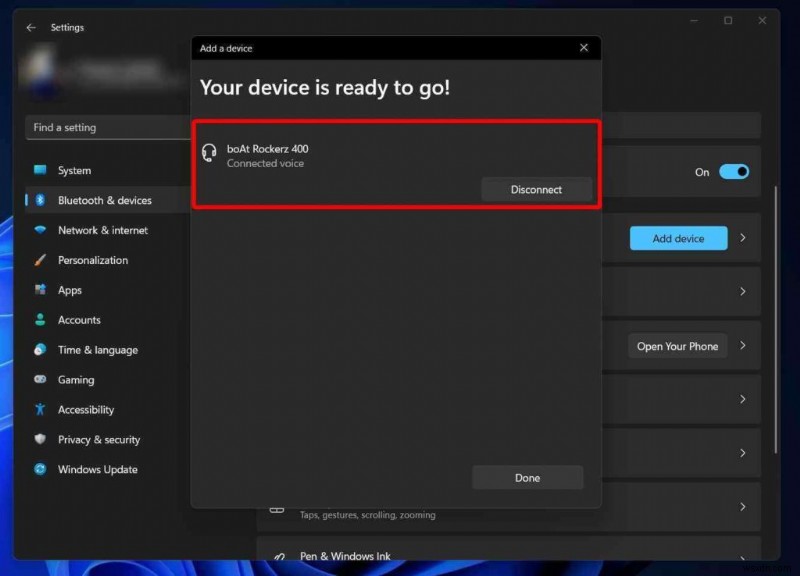The width and height of the screenshot is (800, 576).
Task: Open Network & internet settings
Action: [x=107, y=230]
